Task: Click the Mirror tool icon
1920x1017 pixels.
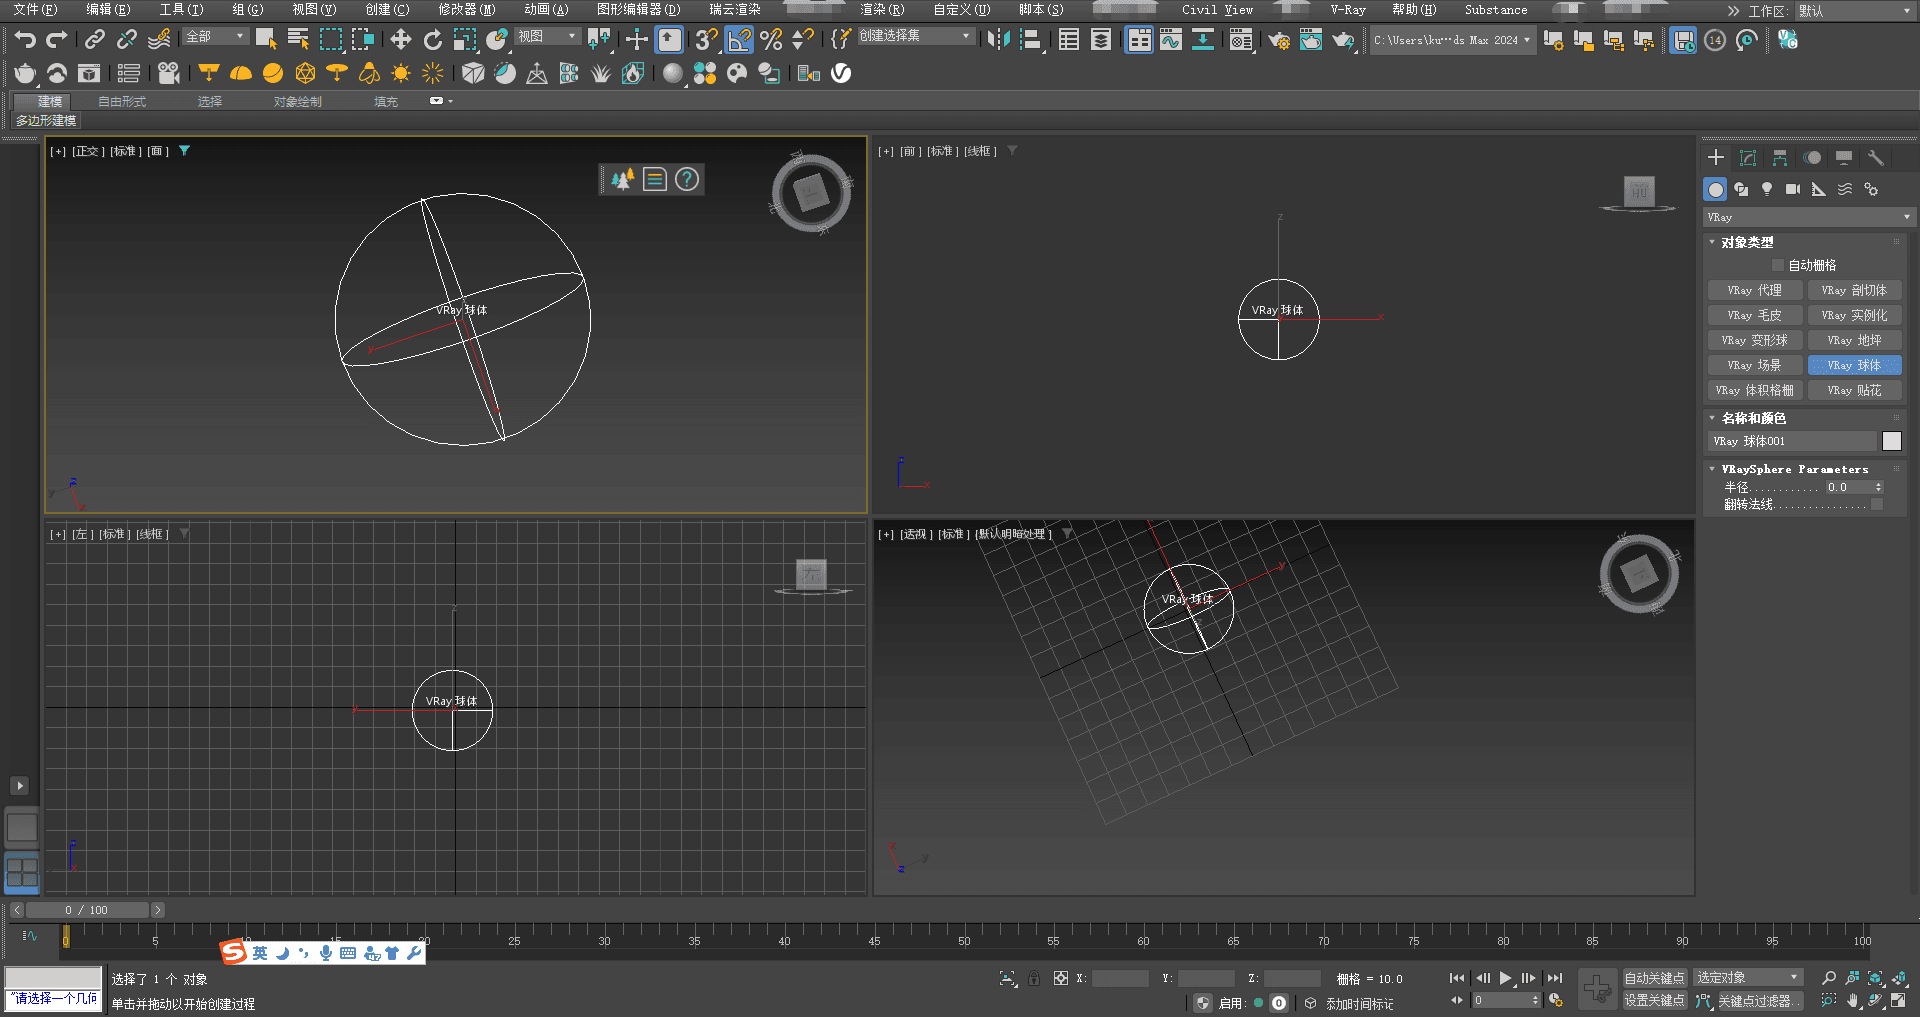Action: 997,40
